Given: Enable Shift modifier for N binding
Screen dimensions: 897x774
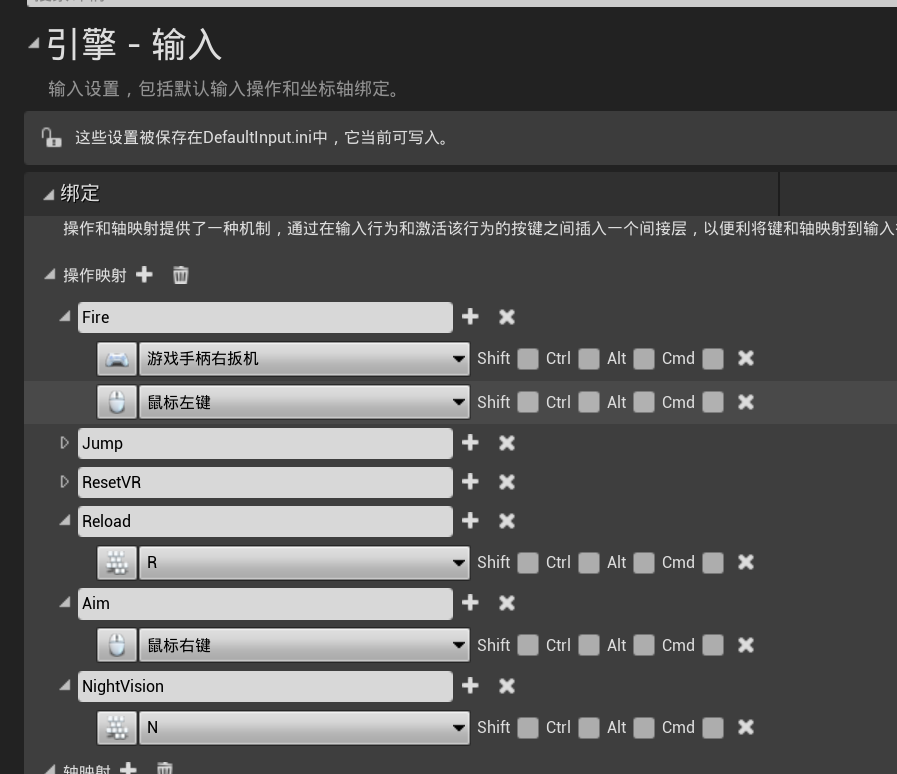Looking at the screenshot, I should pos(527,727).
